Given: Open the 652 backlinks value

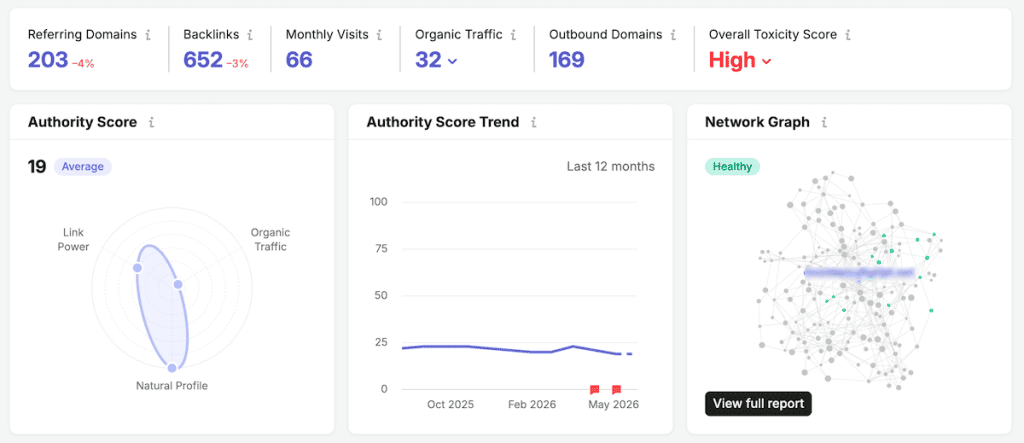Looking at the screenshot, I should click(203, 60).
